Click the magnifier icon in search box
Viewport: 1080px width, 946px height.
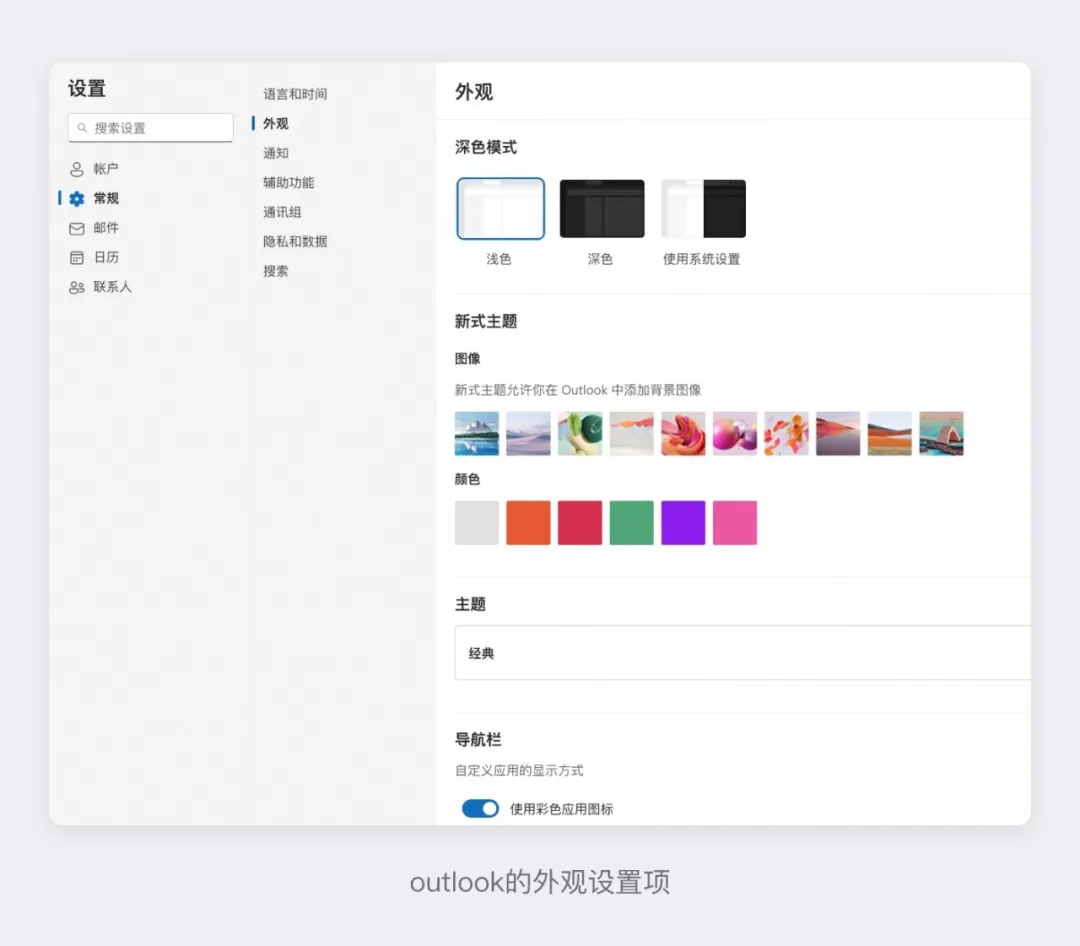pyautogui.click(x=82, y=128)
